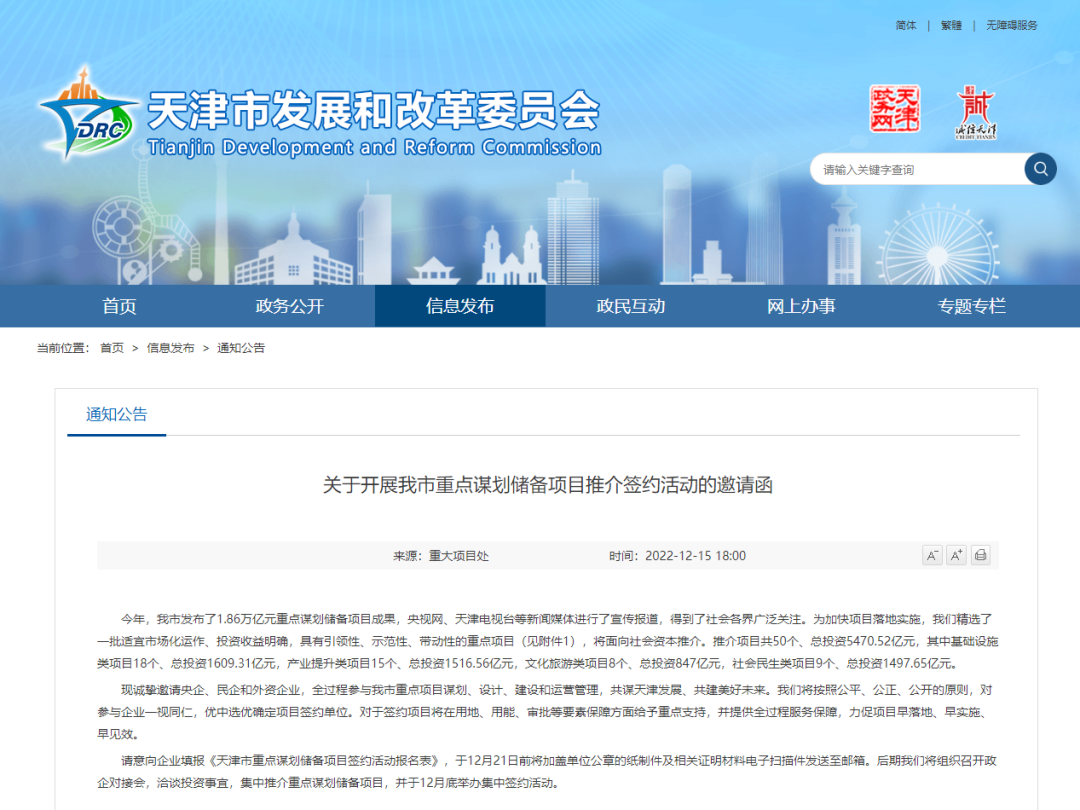The height and width of the screenshot is (810, 1080).
Task: Click the date 2022-12-15 18:00
Action: (x=695, y=556)
